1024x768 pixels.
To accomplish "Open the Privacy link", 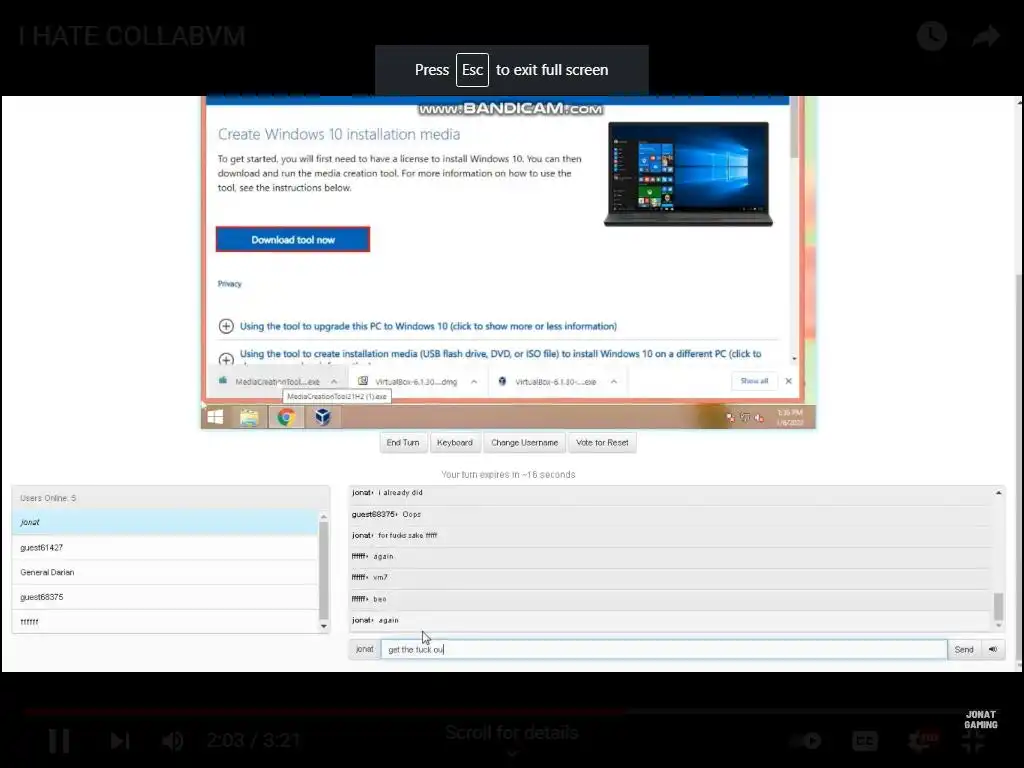I will tap(229, 283).
